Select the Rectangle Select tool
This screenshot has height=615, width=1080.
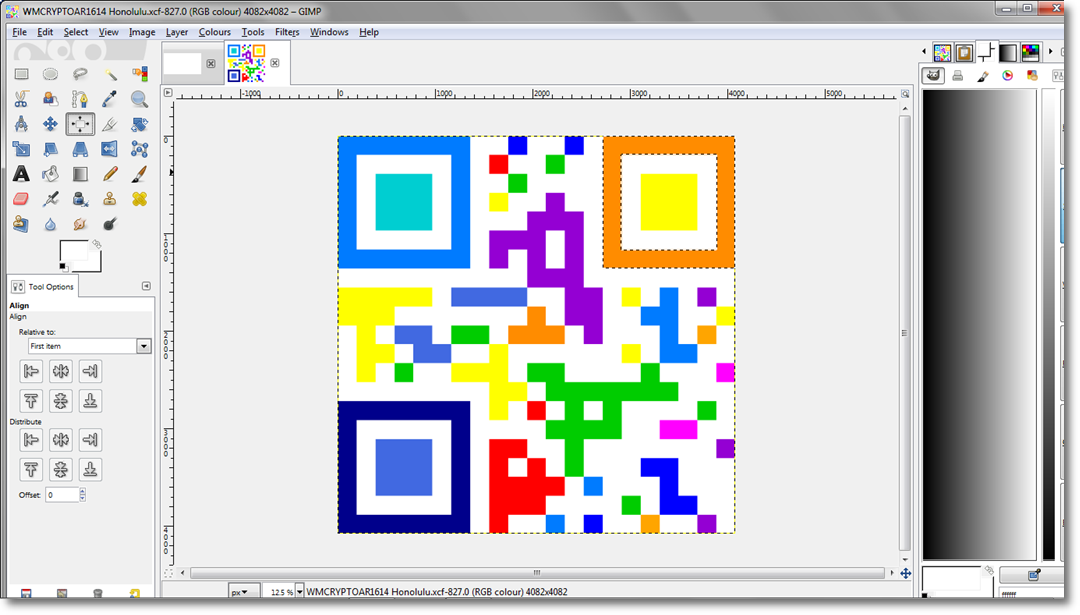click(21, 74)
